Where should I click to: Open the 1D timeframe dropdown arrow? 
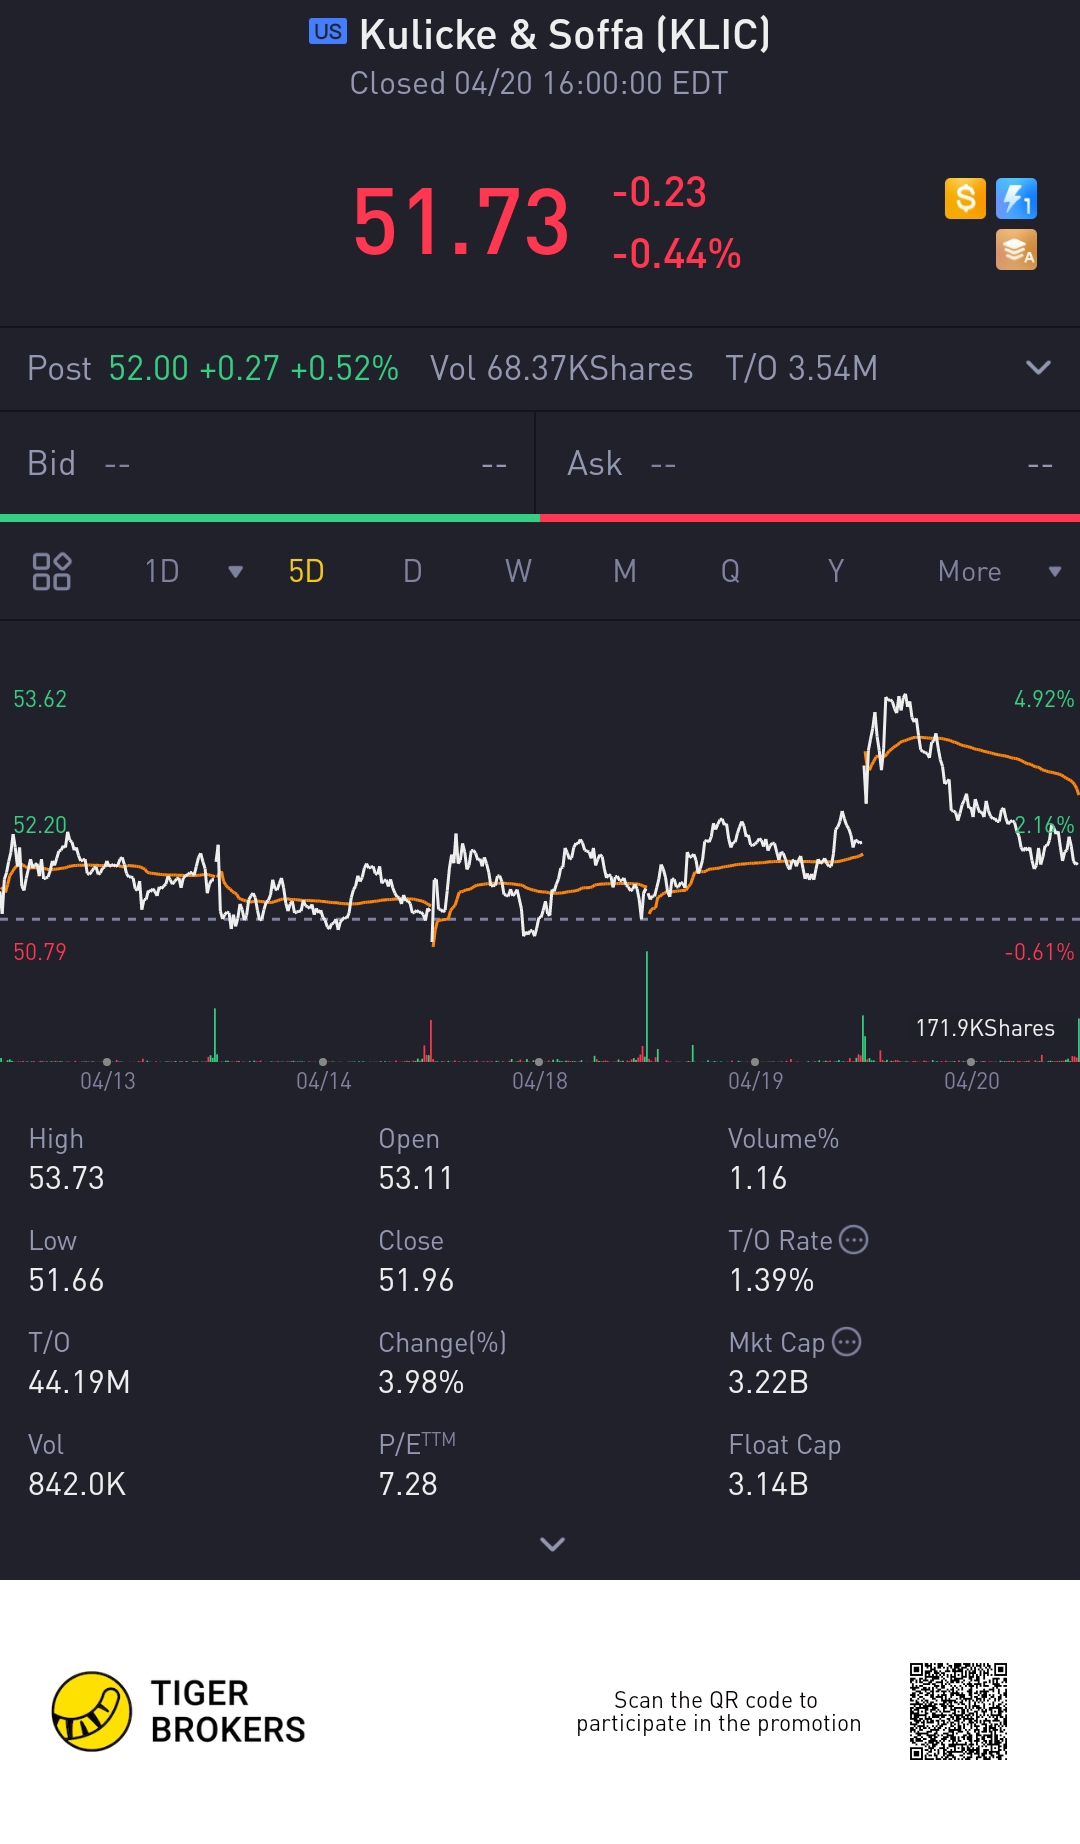coord(236,572)
